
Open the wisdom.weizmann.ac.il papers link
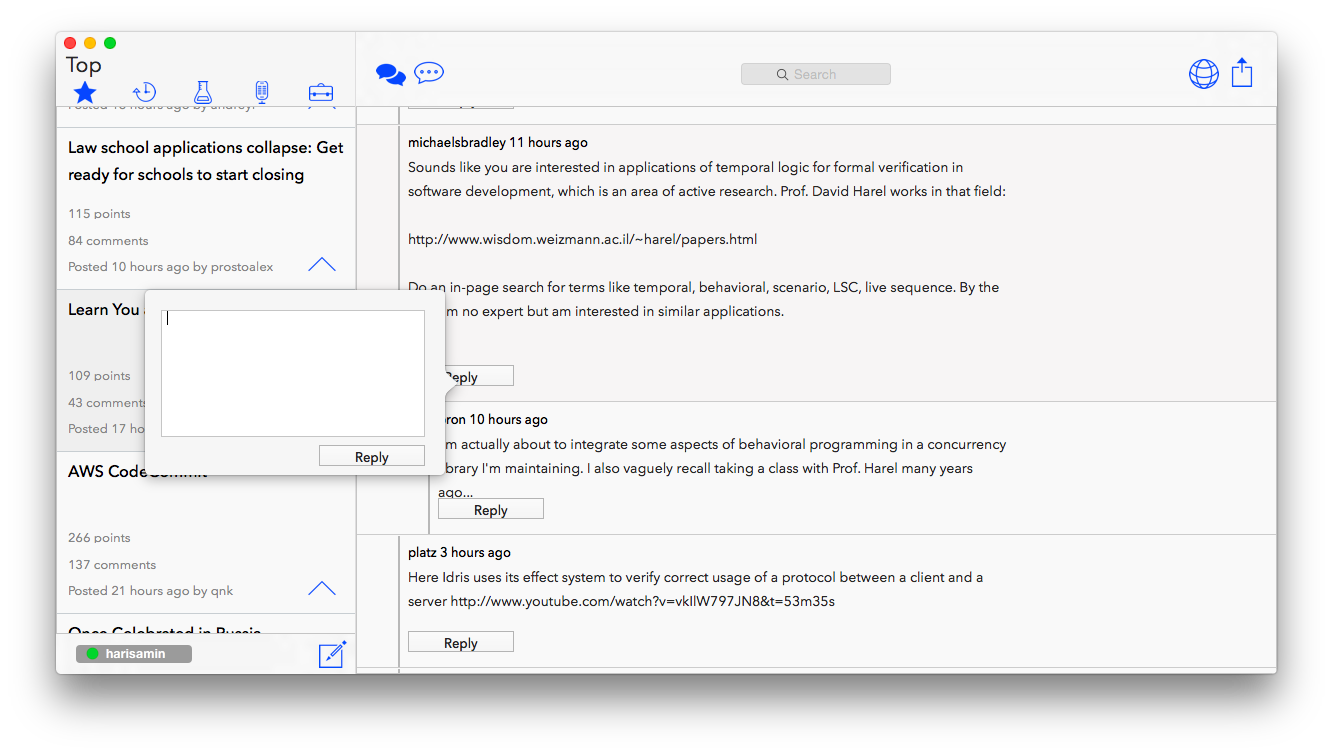coord(582,239)
